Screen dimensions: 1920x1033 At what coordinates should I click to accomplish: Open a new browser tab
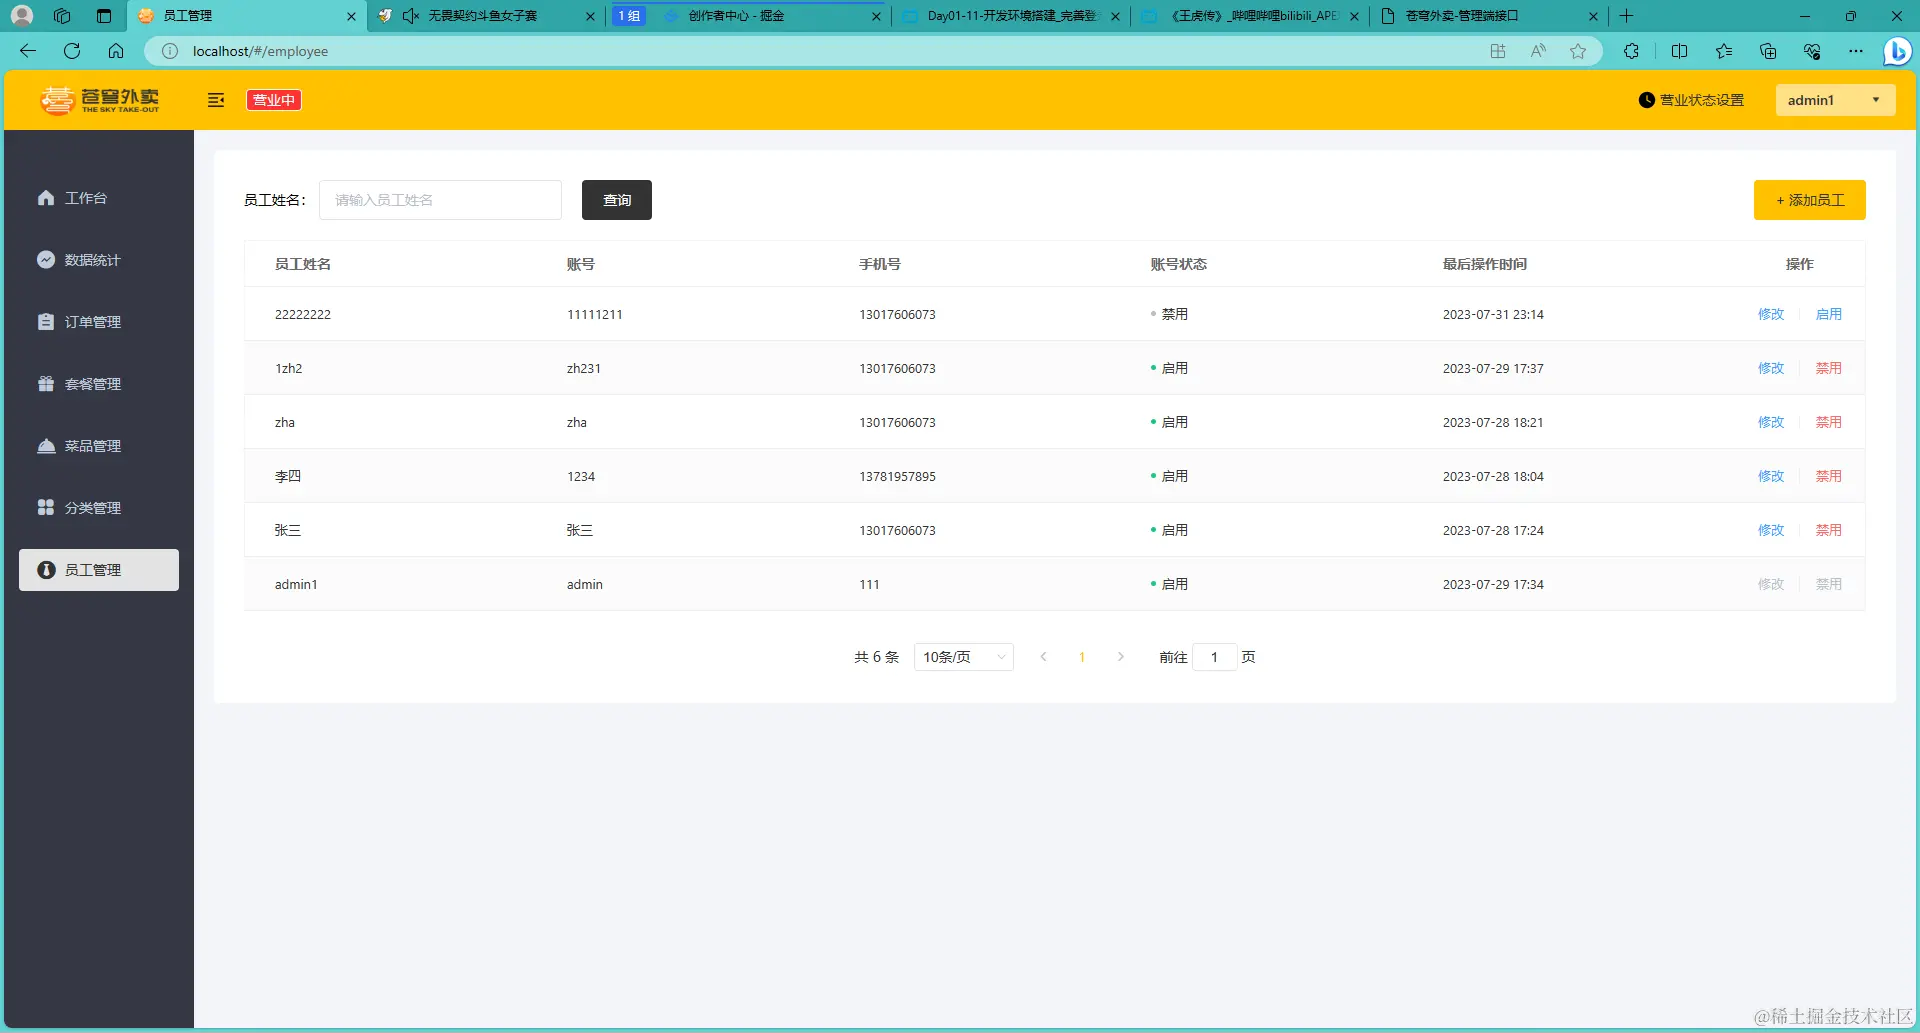1626,16
